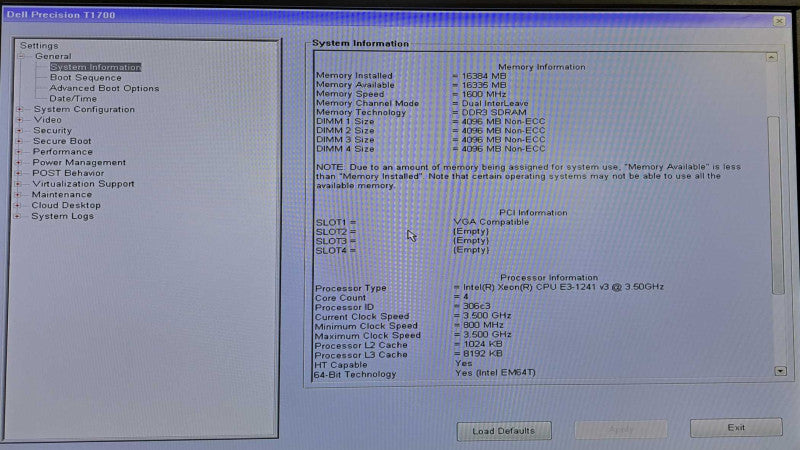800x450 pixels.
Task: Click the Memory Installed value 16384 MB
Action: coord(484,76)
